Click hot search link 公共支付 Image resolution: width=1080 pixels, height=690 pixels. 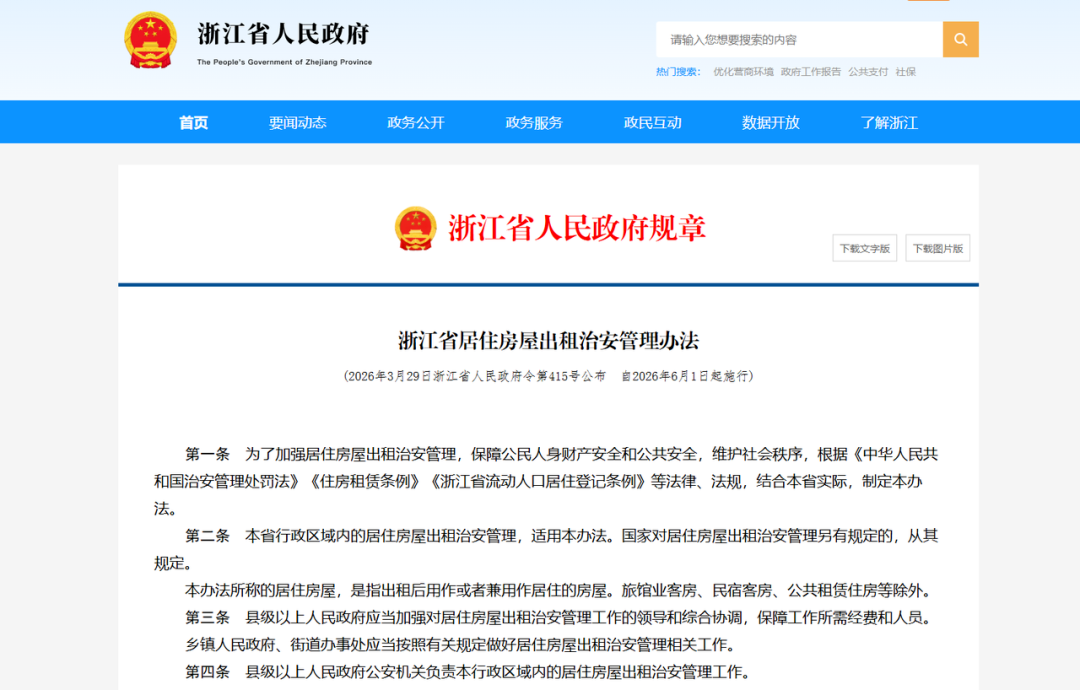[x=868, y=72]
